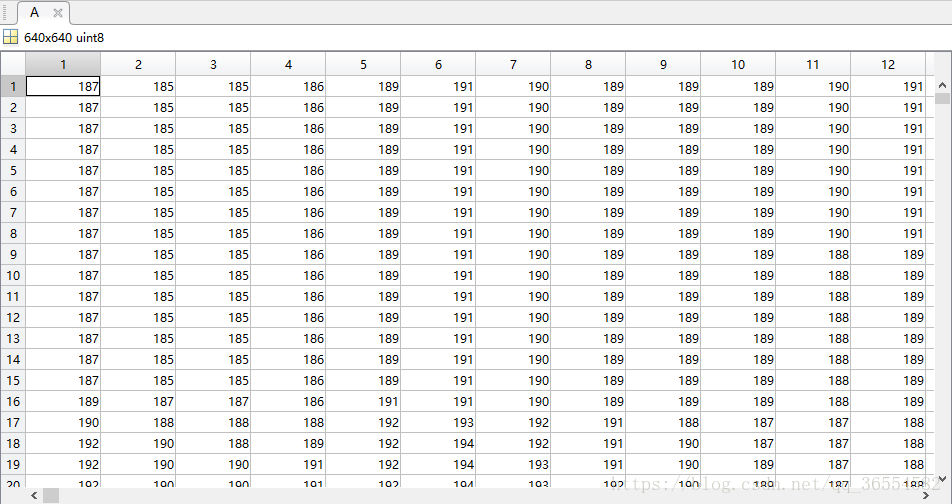The width and height of the screenshot is (952, 504).
Task: Select cell 191 in row 1, column 12
Action: pos(888,86)
